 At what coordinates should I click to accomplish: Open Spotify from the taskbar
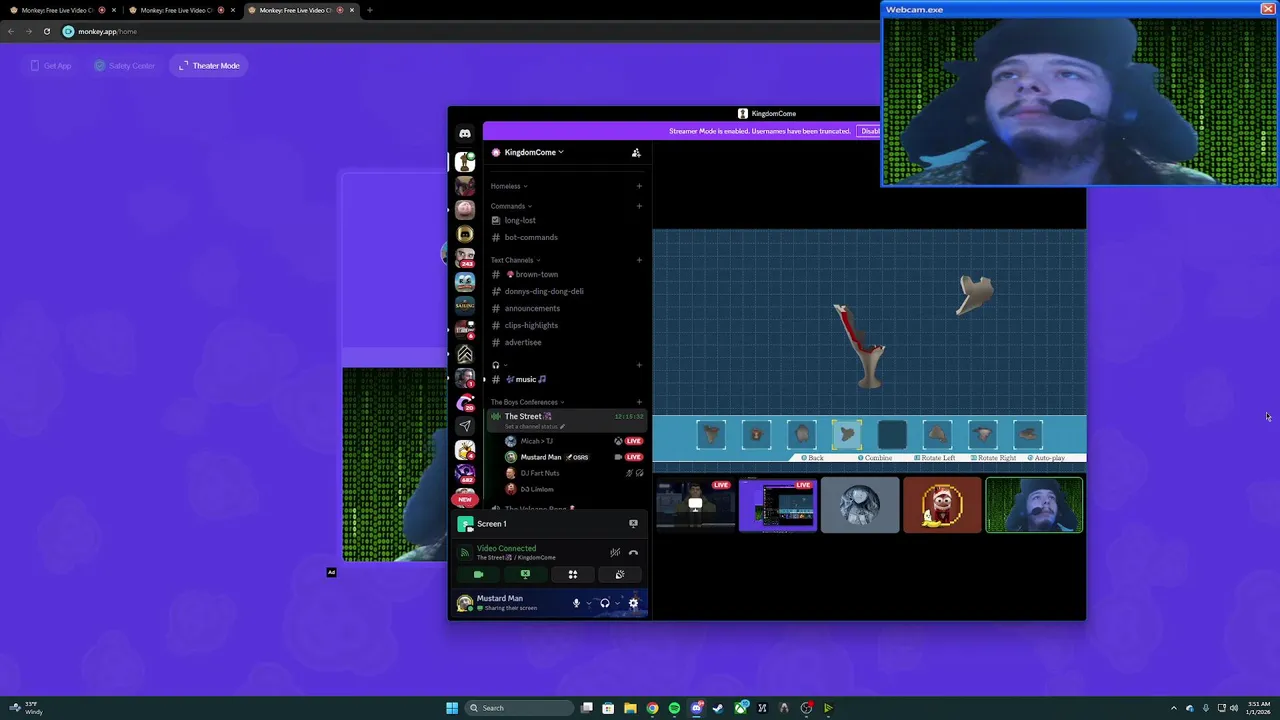pyautogui.click(x=674, y=708)
